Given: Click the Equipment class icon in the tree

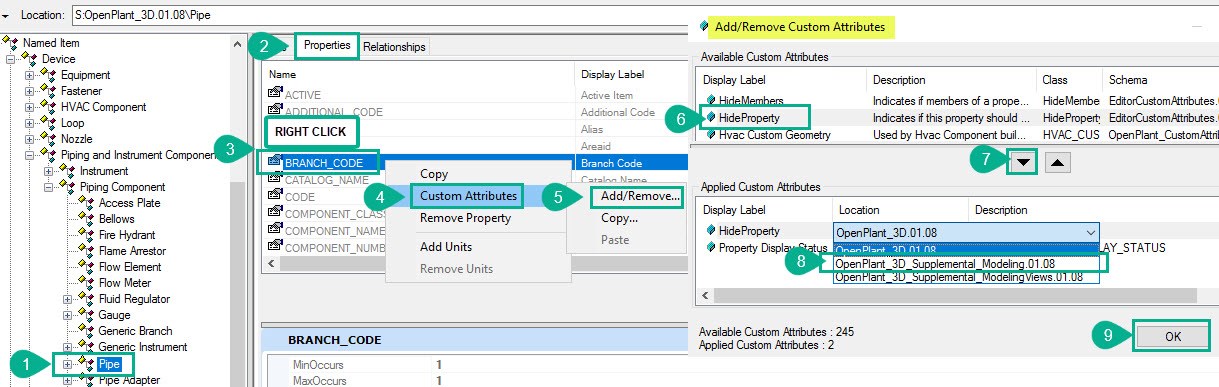Looking at the screenshot, I should [x=50, y=75].
